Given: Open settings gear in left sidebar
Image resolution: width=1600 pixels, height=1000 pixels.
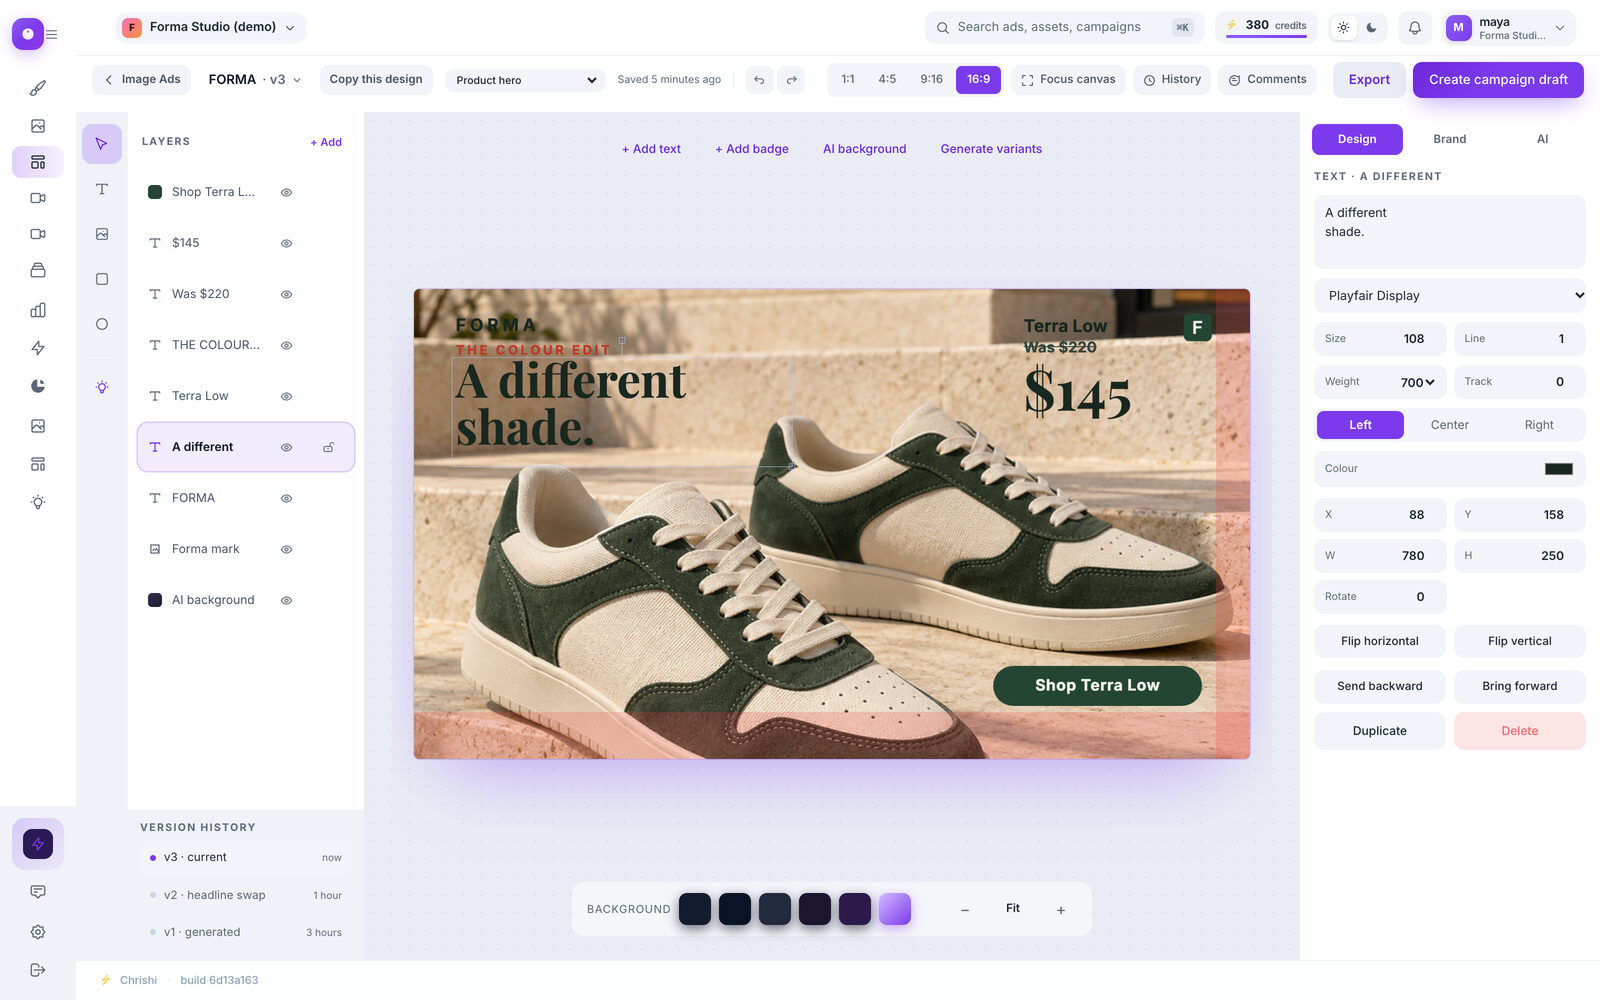Looking at the screenshot, I should coord(38,932).
